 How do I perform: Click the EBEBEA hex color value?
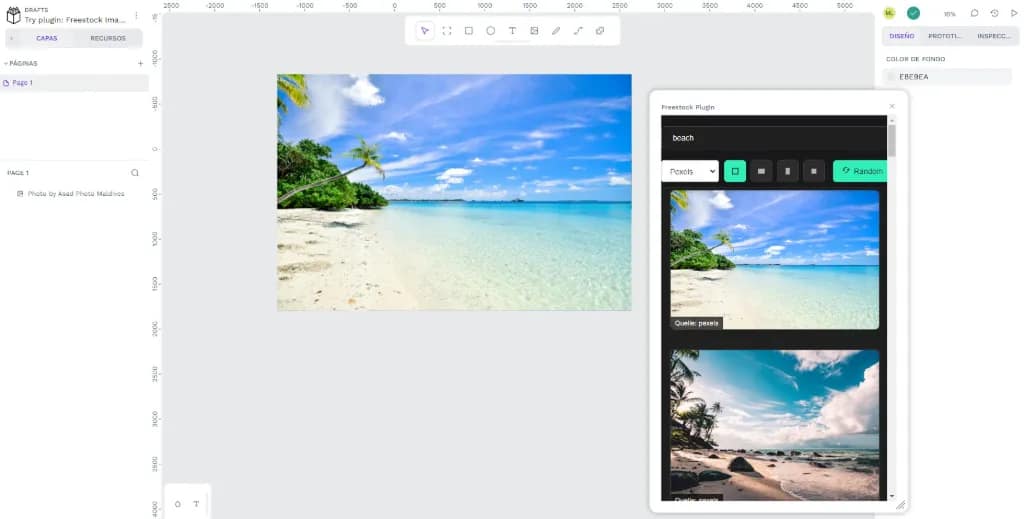(x=914, y=77)
